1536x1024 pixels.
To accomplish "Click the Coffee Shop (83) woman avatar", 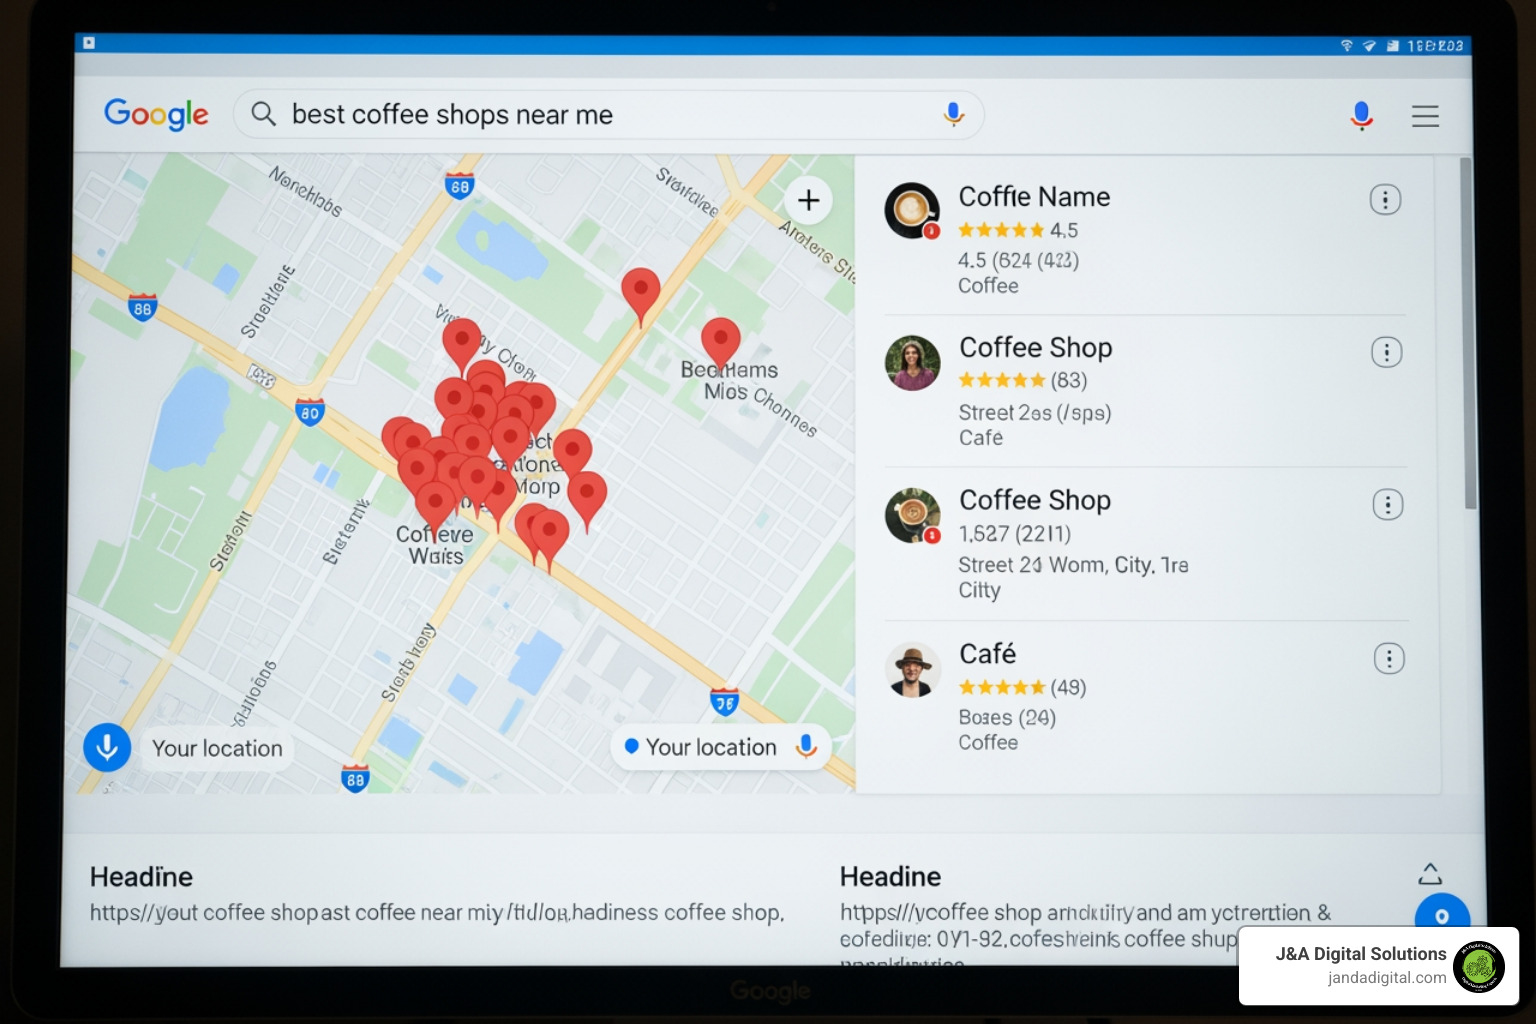I will point(912,363).
